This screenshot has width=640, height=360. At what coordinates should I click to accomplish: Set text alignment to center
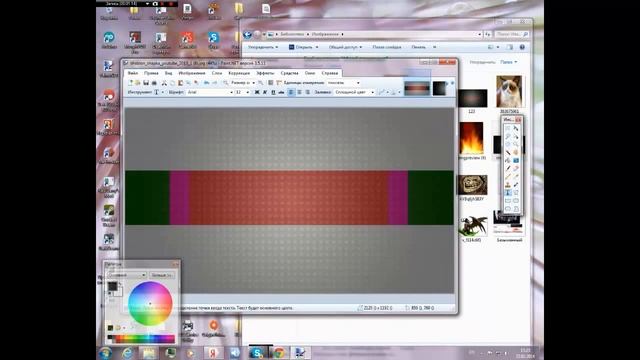click(x=299, y=92)
